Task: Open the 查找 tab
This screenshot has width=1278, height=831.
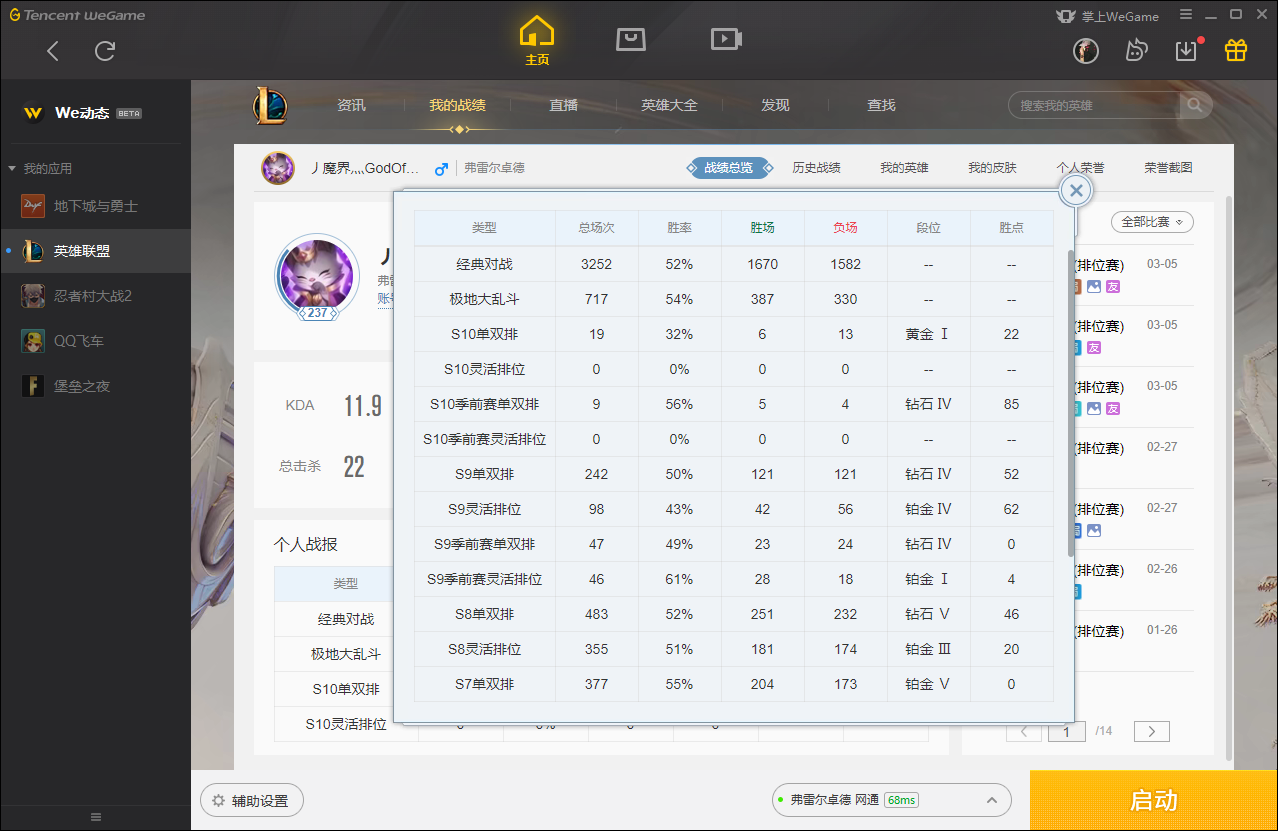Action: click(881, 105)
